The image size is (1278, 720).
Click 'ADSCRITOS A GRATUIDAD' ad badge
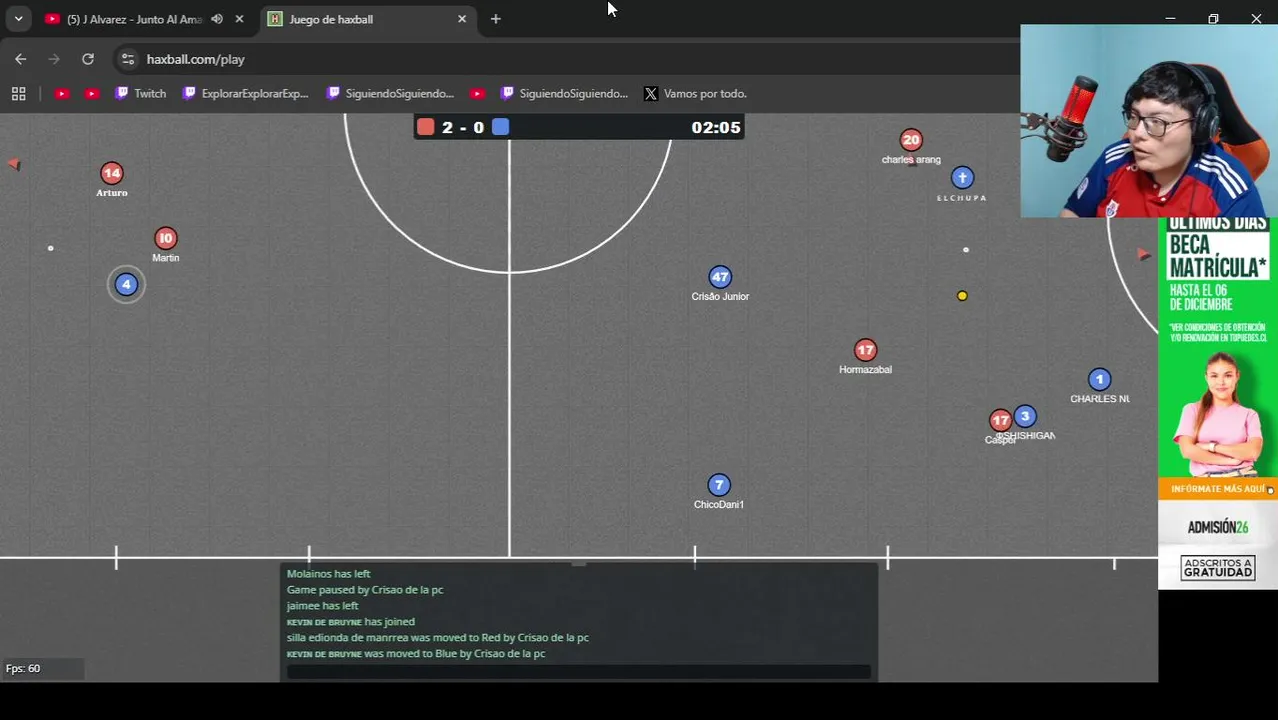[1217, 568]
